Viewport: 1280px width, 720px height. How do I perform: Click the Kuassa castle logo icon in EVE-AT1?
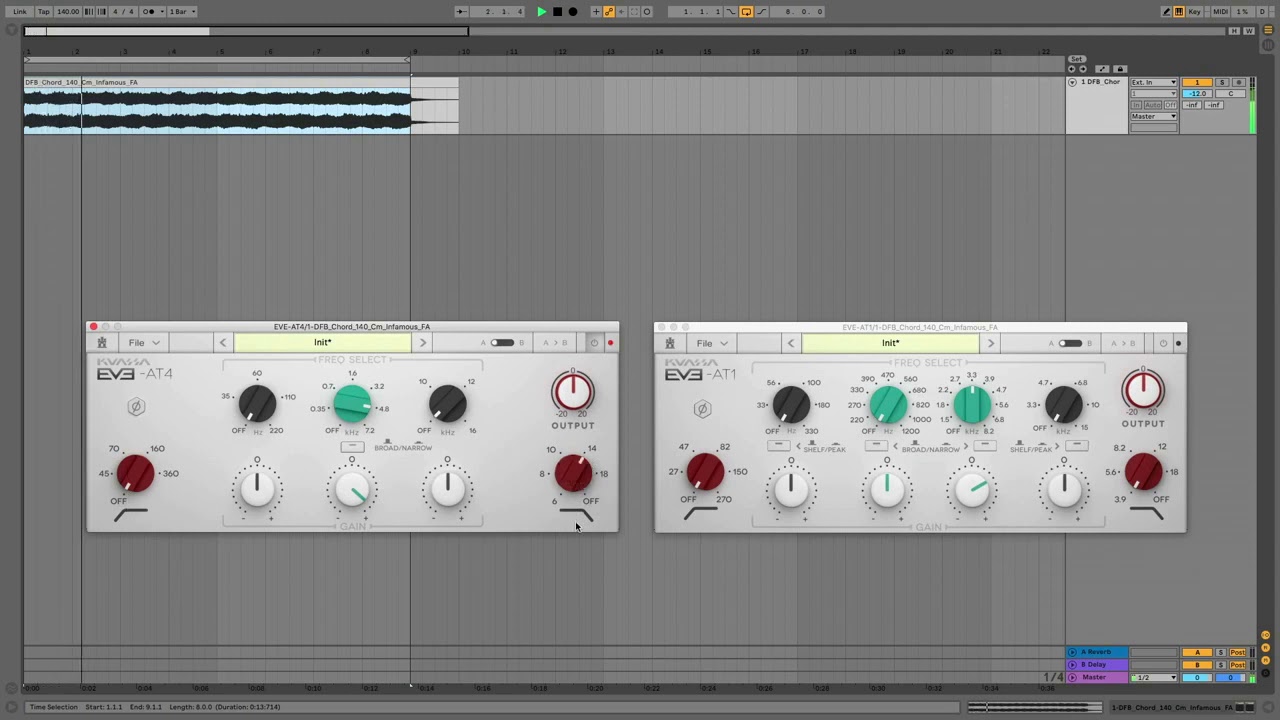coord(670,343)
